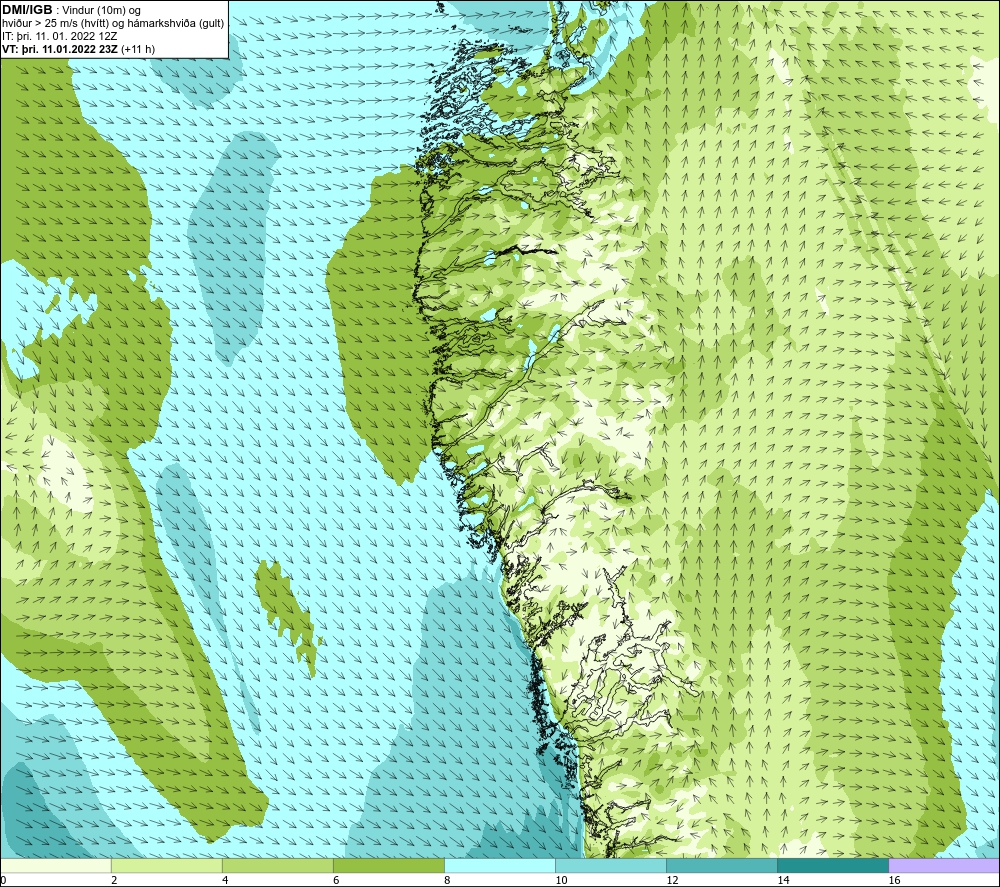Click the purple swatch above 16 m/s
The height and width of the screenshot is (887, 1000).
point(944,866)
